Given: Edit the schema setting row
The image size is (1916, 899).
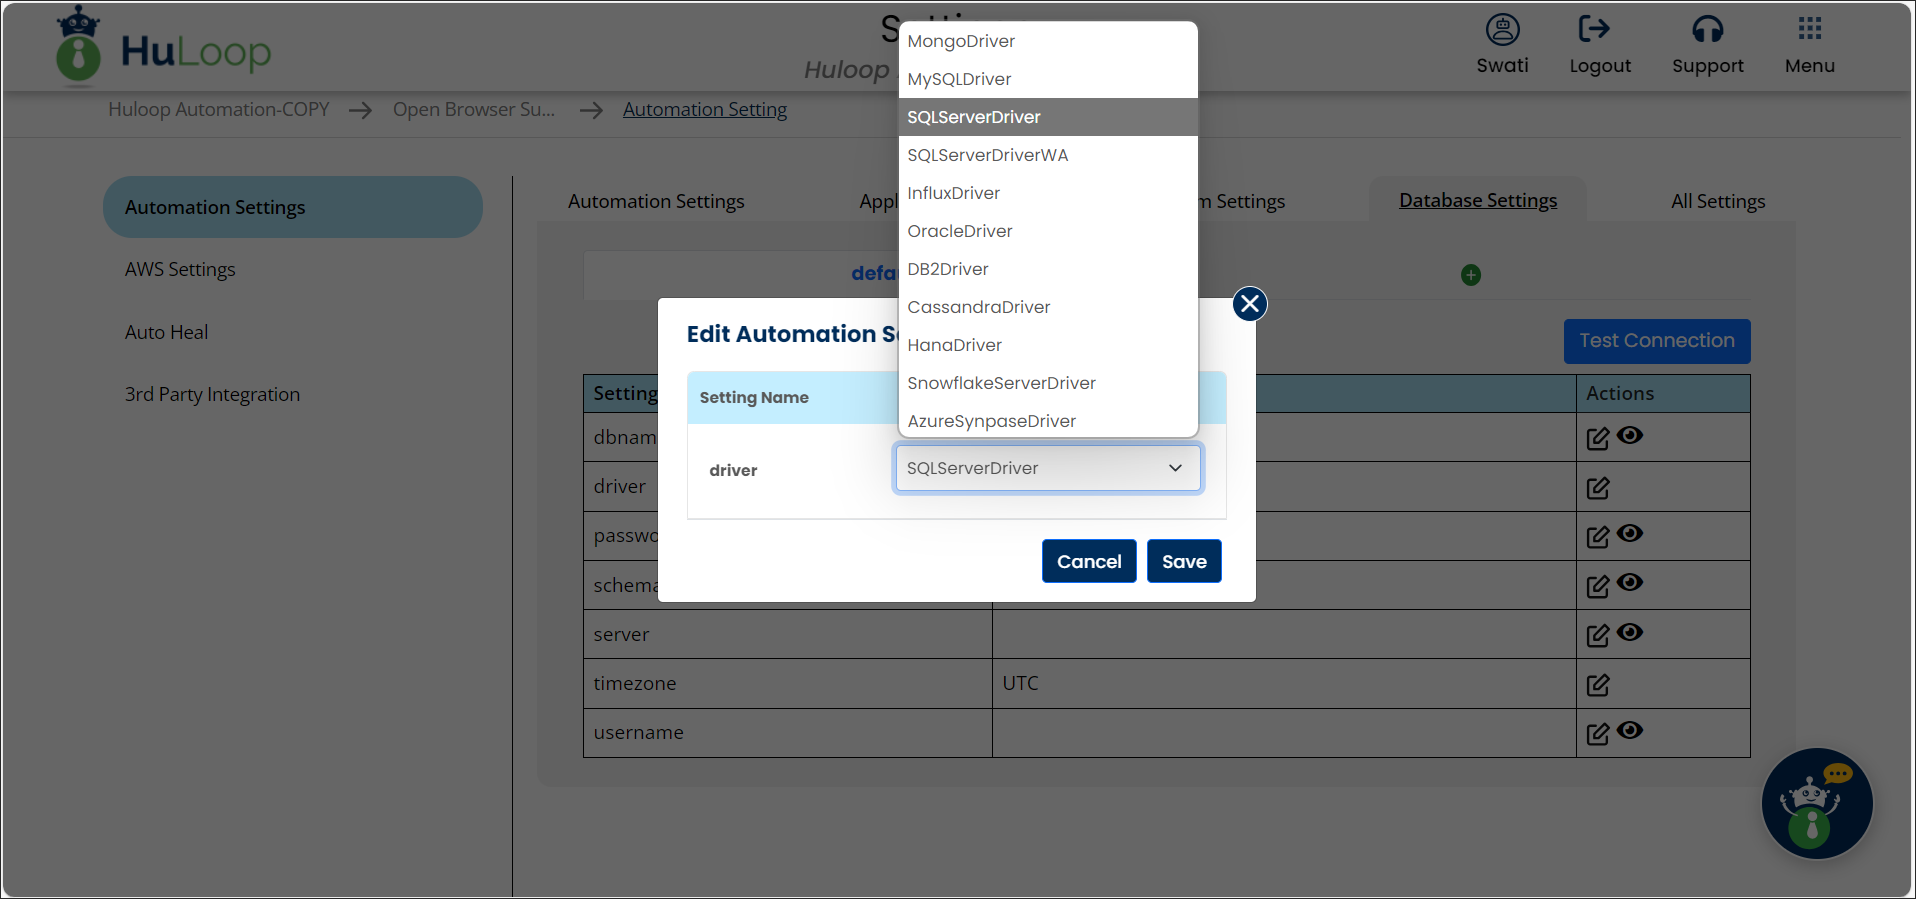Looking at the screenshot, I should (x=1597, y=585).
